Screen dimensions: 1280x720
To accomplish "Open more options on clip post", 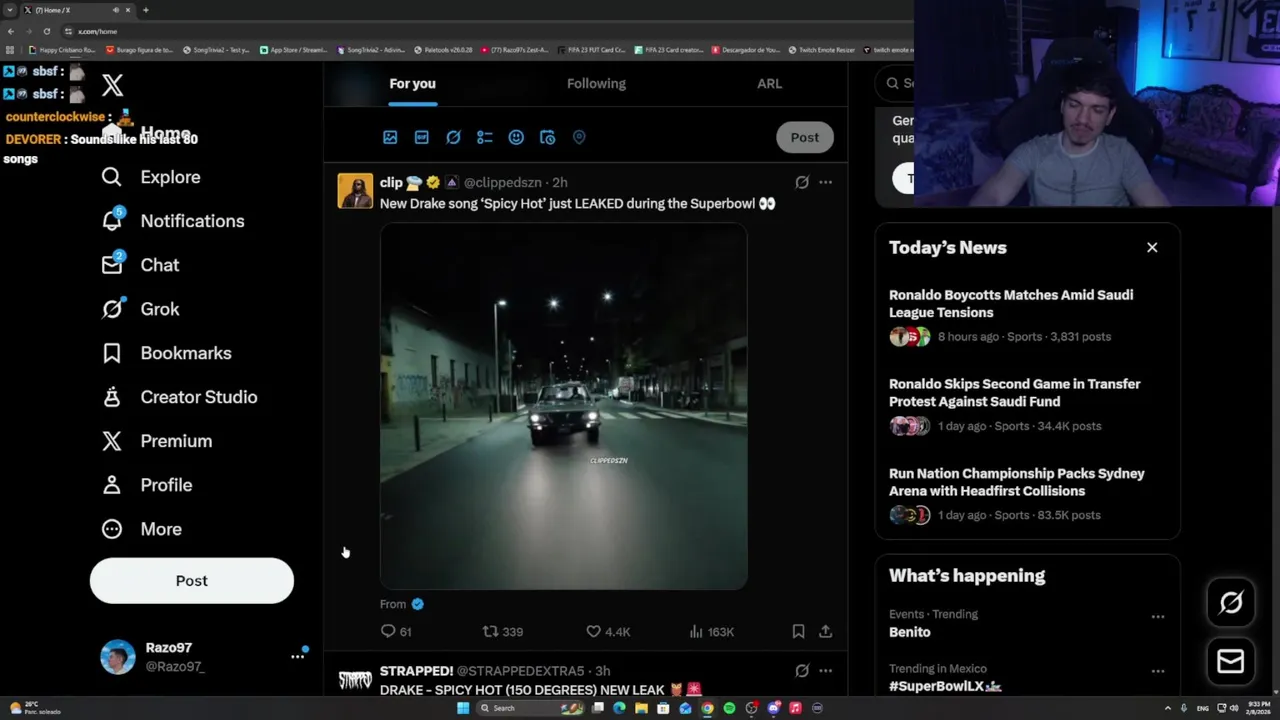I will coord(825,182).
